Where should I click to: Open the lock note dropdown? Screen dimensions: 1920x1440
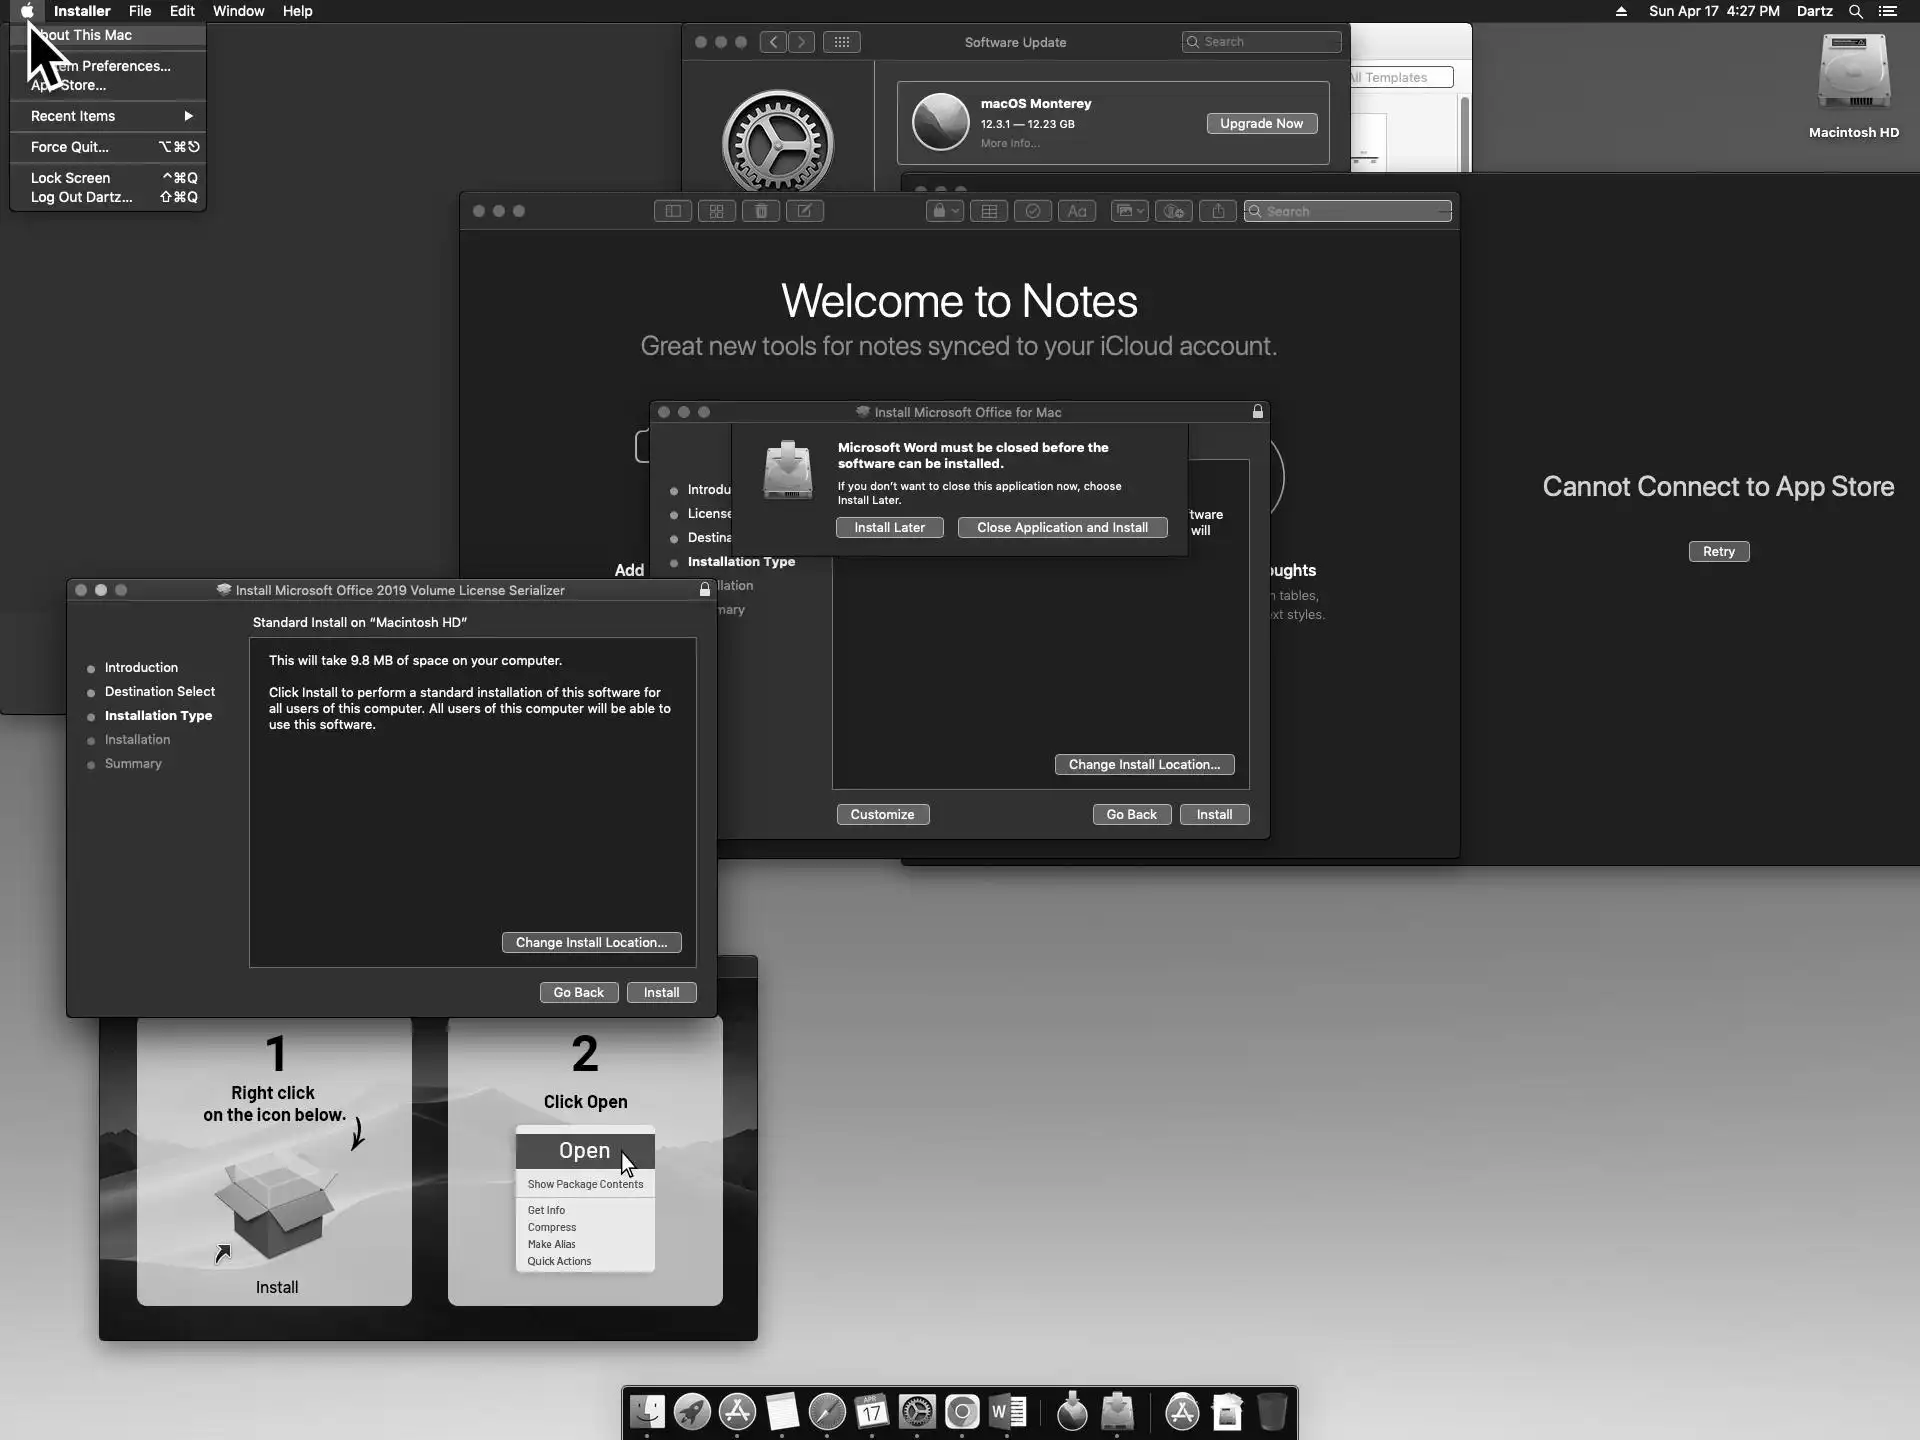945,211
